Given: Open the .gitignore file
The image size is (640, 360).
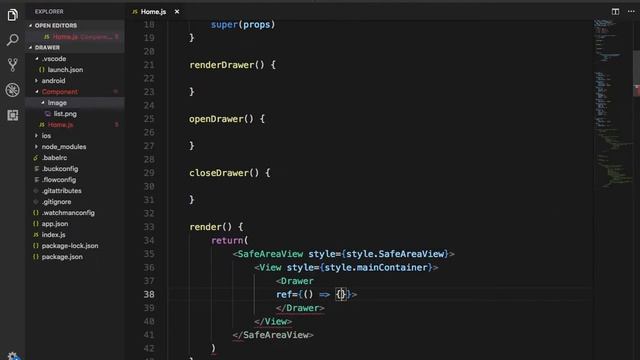Looking at the screenshot, I should coord(76,202).
